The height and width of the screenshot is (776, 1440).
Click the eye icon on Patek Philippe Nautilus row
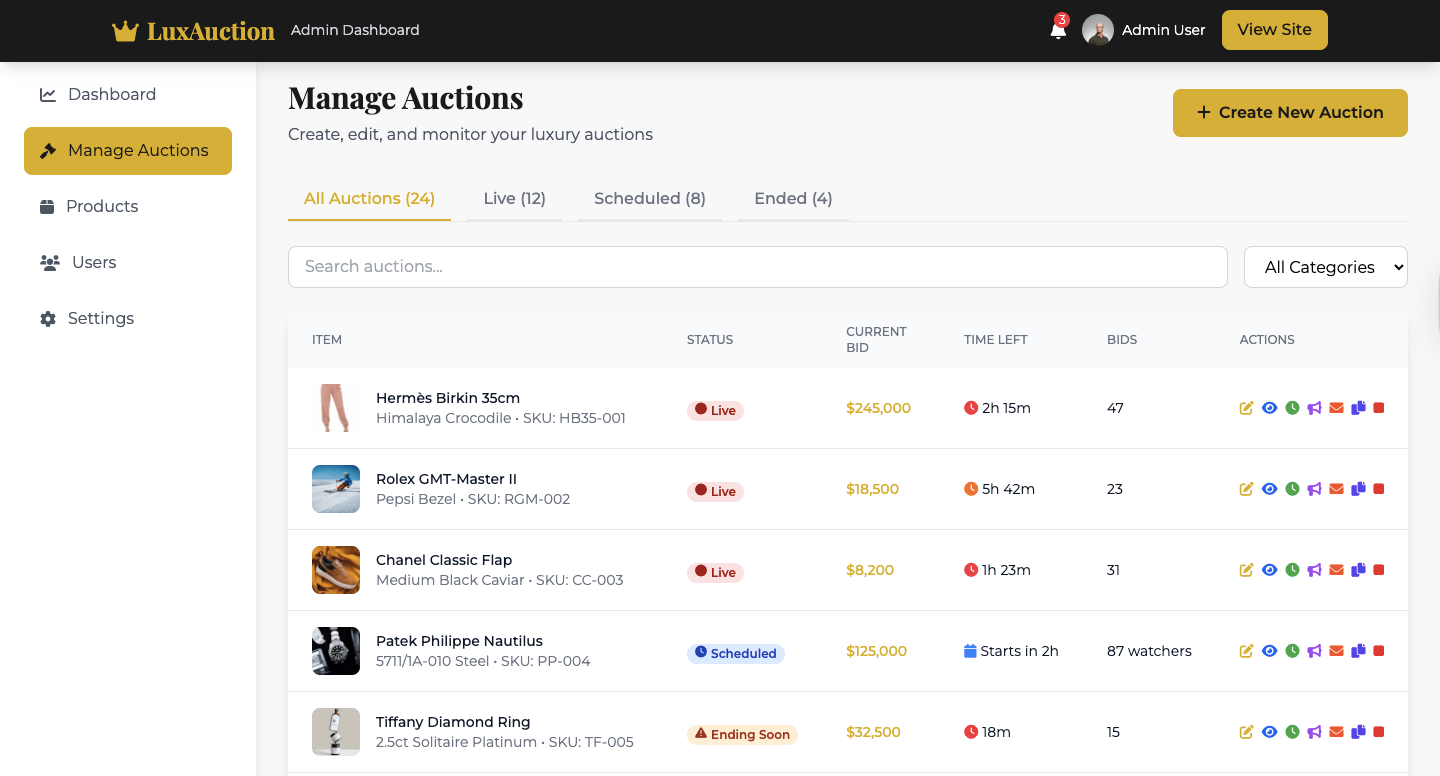pyautogui.click(x=1269, y=651)
